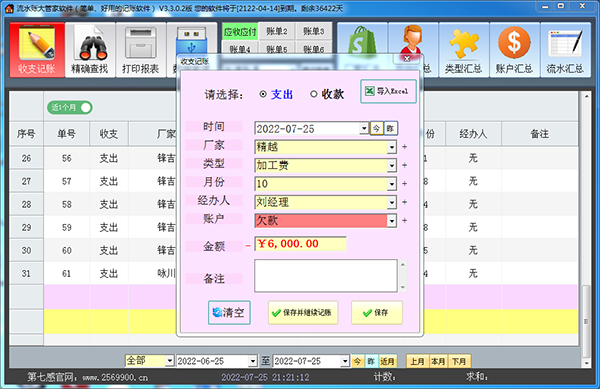Click bottom bar 昨 filter button
The height and width of the screenshot is (389, 600).
371,361
